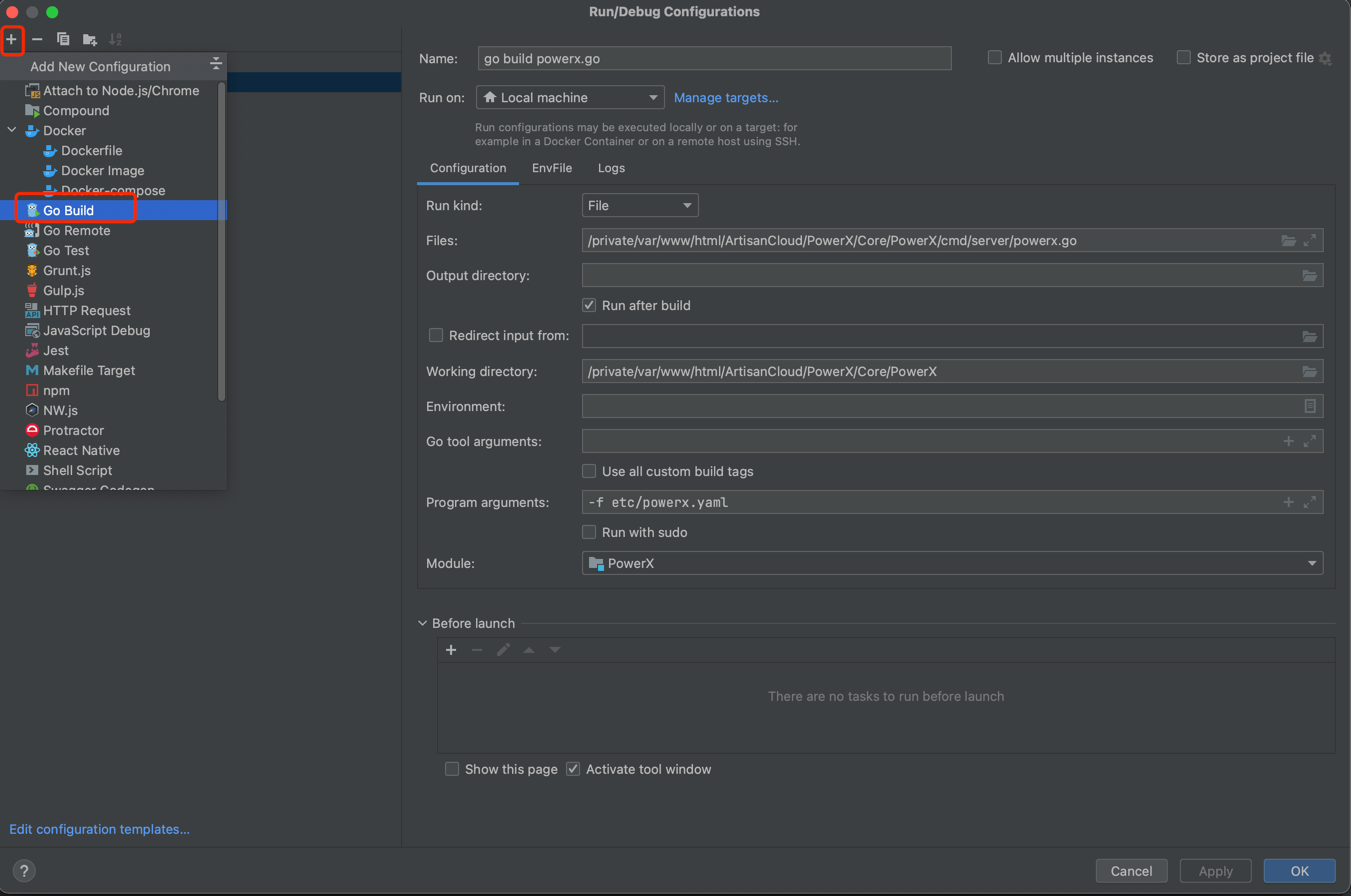The image size is (1351, 896).
Task: Open Environment variables editor icon
Action: coord(1310,406)
